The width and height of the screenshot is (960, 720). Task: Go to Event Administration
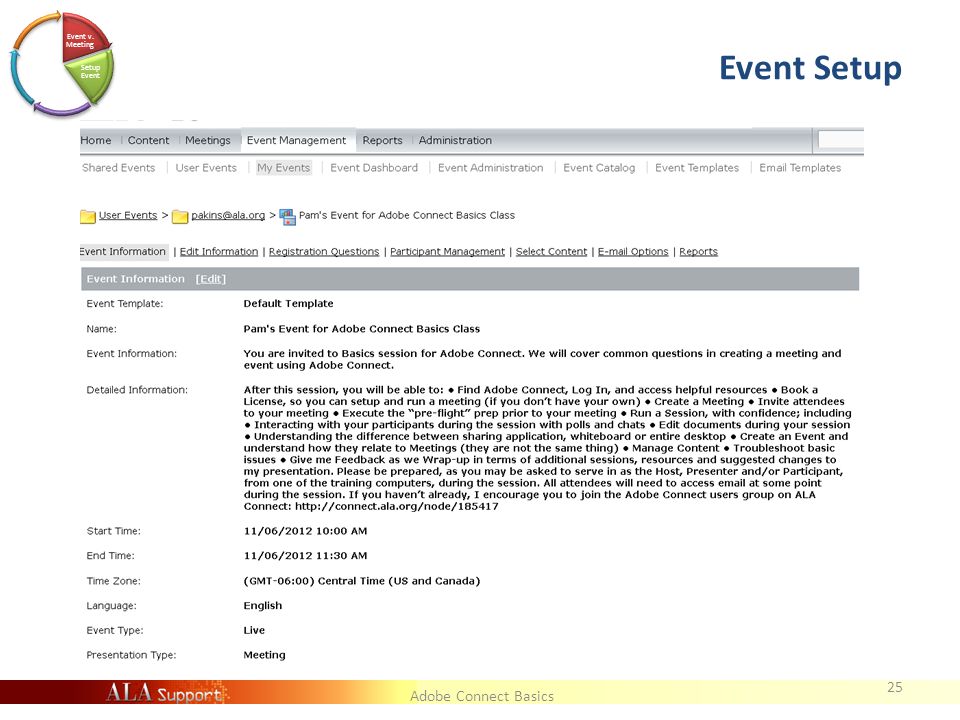pos(490,168)
